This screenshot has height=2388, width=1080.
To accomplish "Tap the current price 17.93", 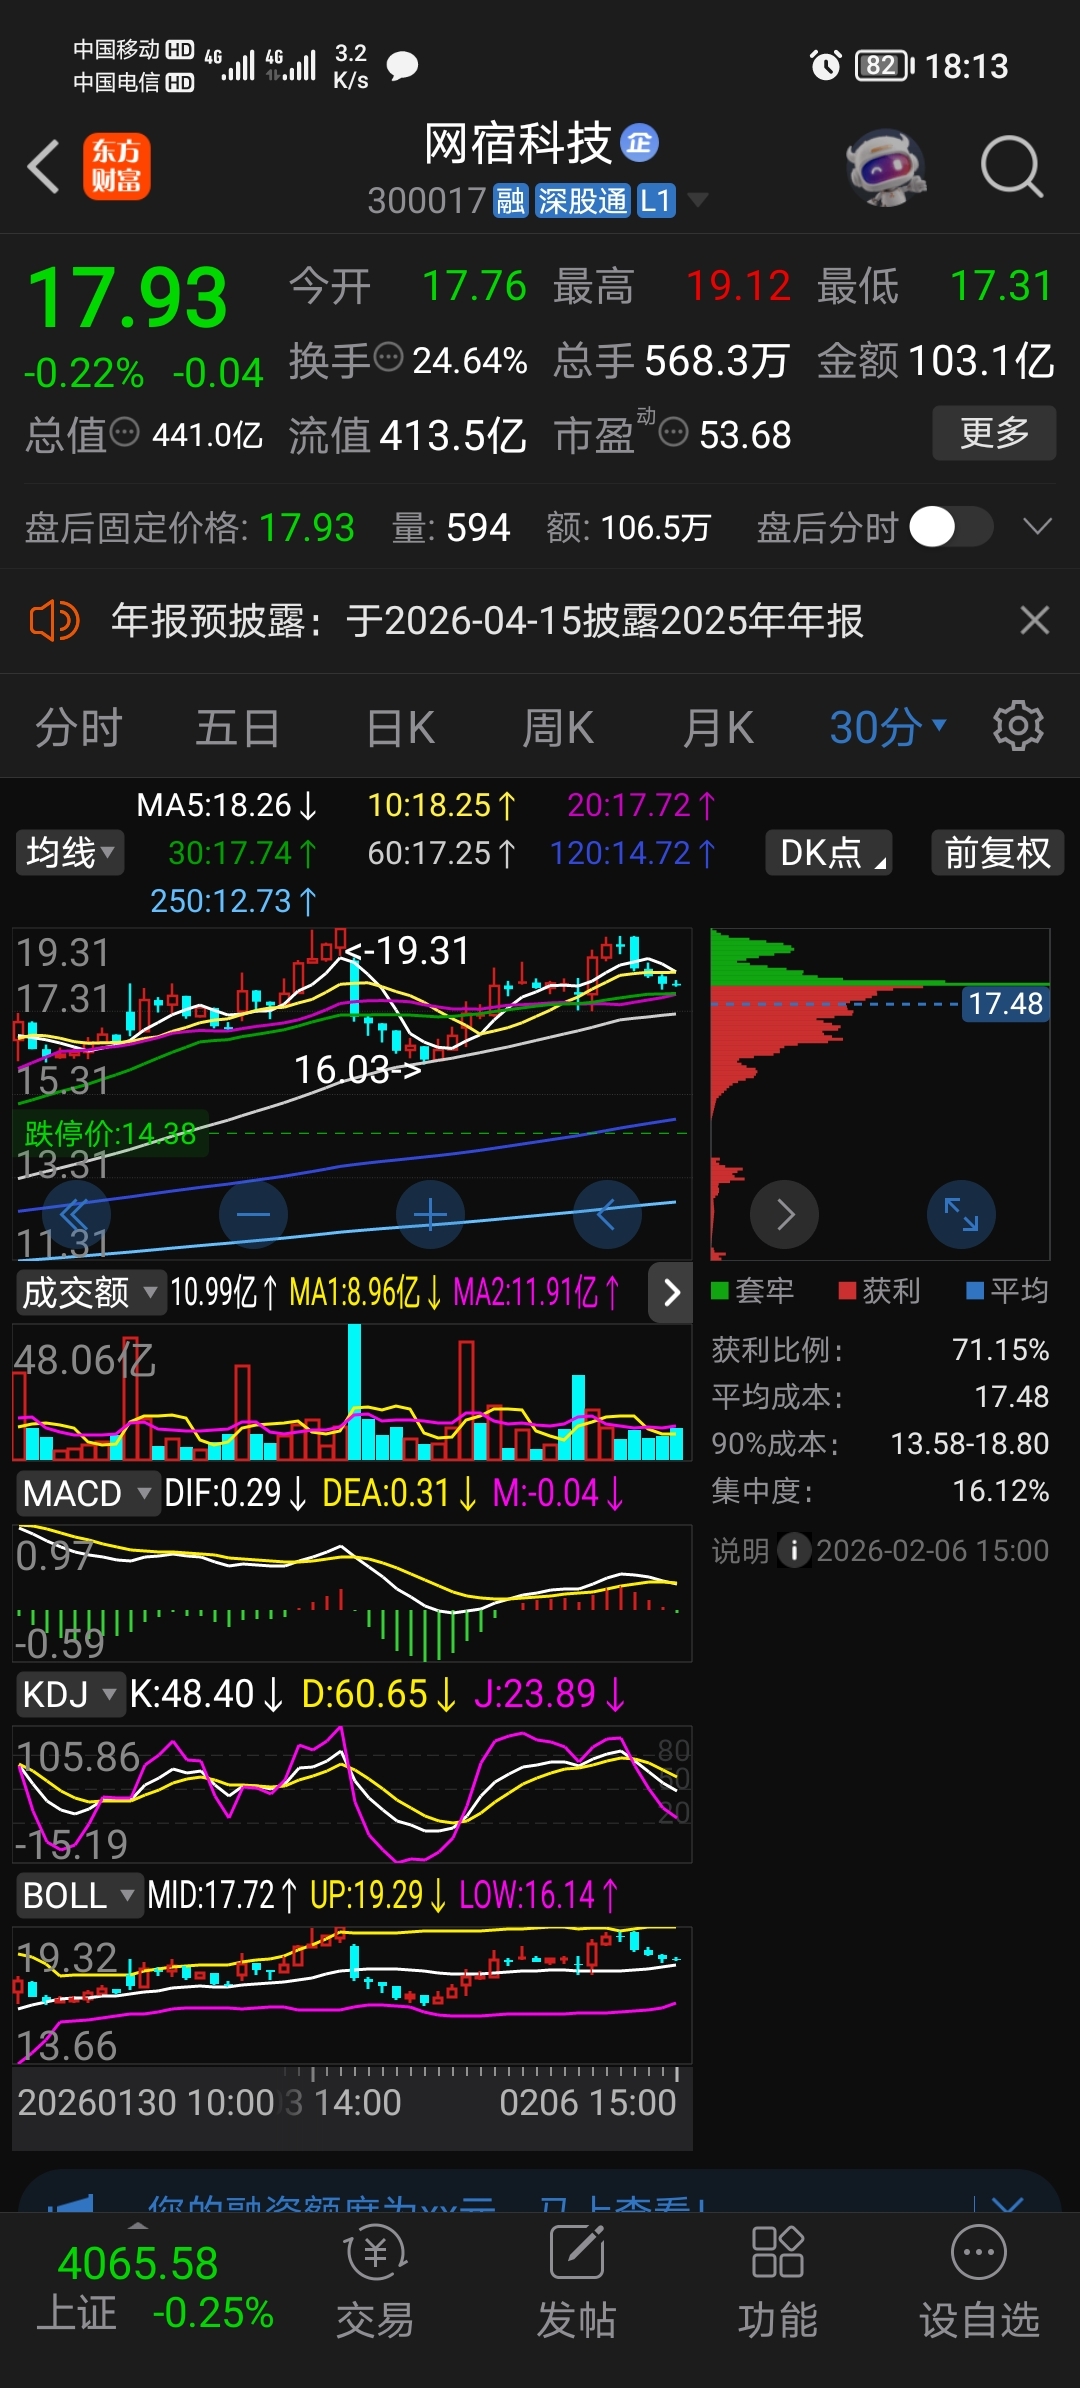I will 128,298.
